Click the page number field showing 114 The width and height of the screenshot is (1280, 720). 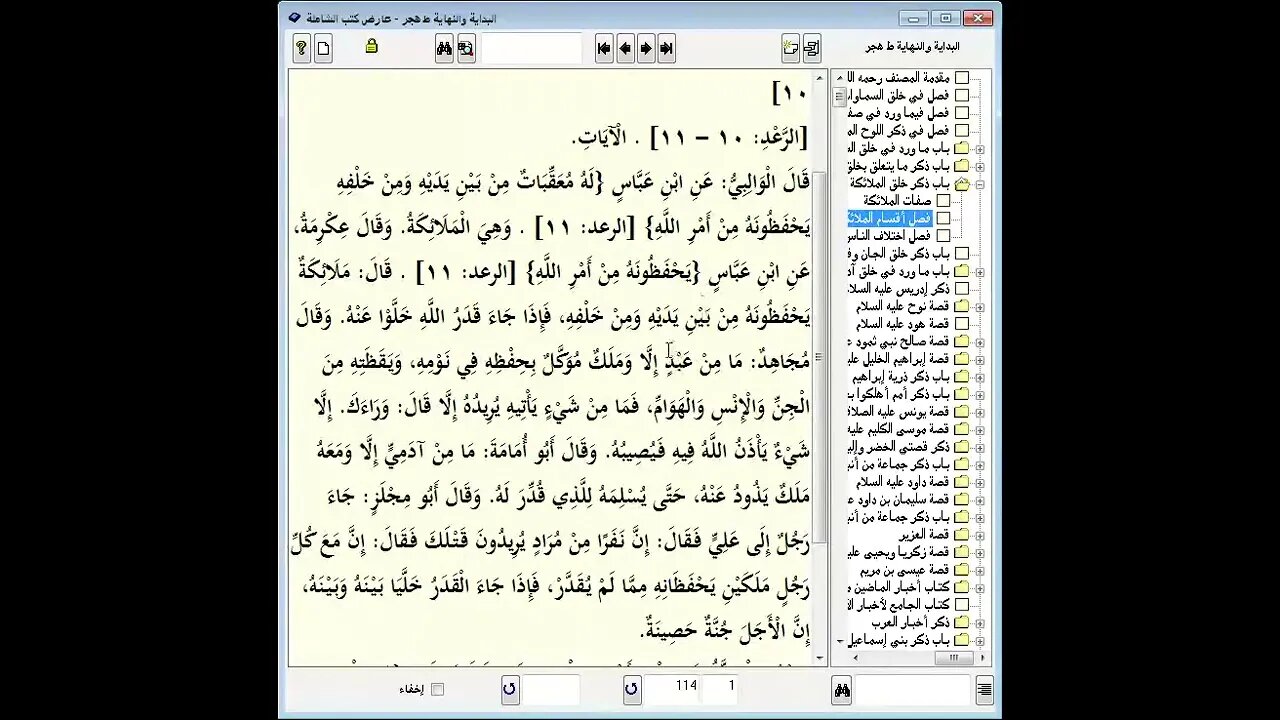pos(671,689)
